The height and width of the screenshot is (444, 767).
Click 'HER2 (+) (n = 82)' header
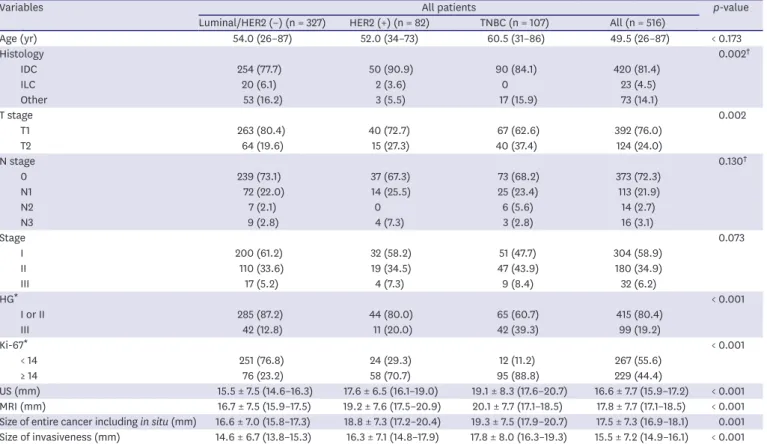point(389,23)
